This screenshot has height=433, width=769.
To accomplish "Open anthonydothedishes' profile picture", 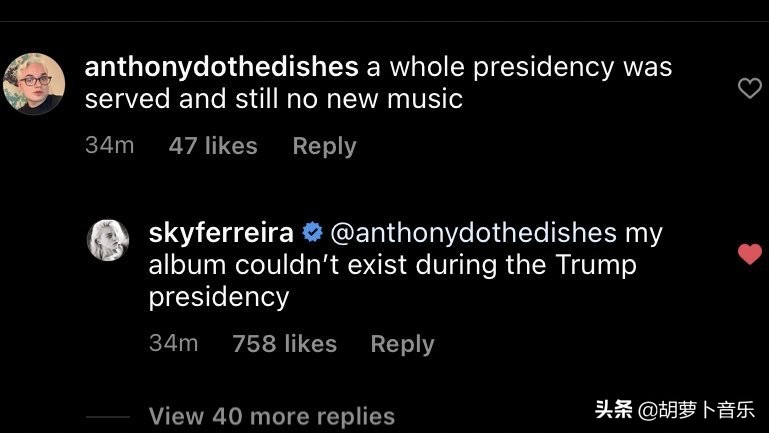I will [x=34, y=83].
